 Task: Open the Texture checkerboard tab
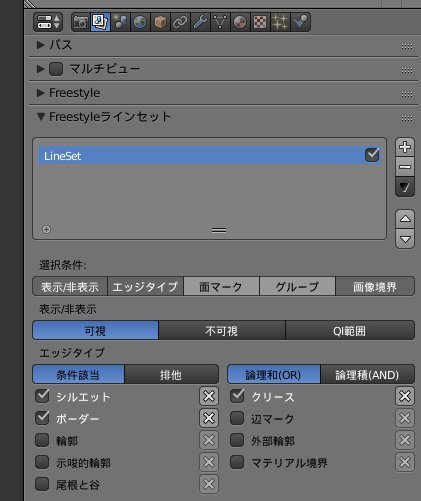click(260, 22)
